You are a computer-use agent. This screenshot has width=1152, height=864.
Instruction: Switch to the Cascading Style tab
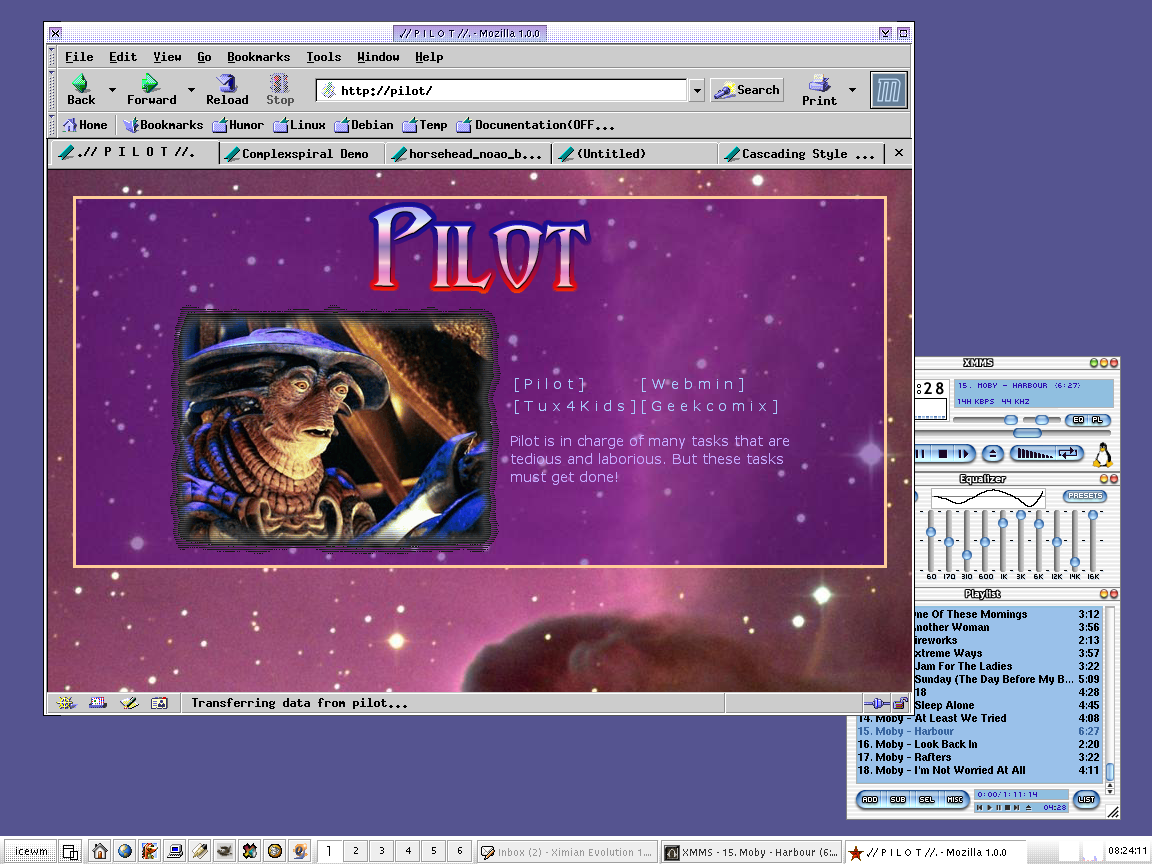[x=800, y=154]
